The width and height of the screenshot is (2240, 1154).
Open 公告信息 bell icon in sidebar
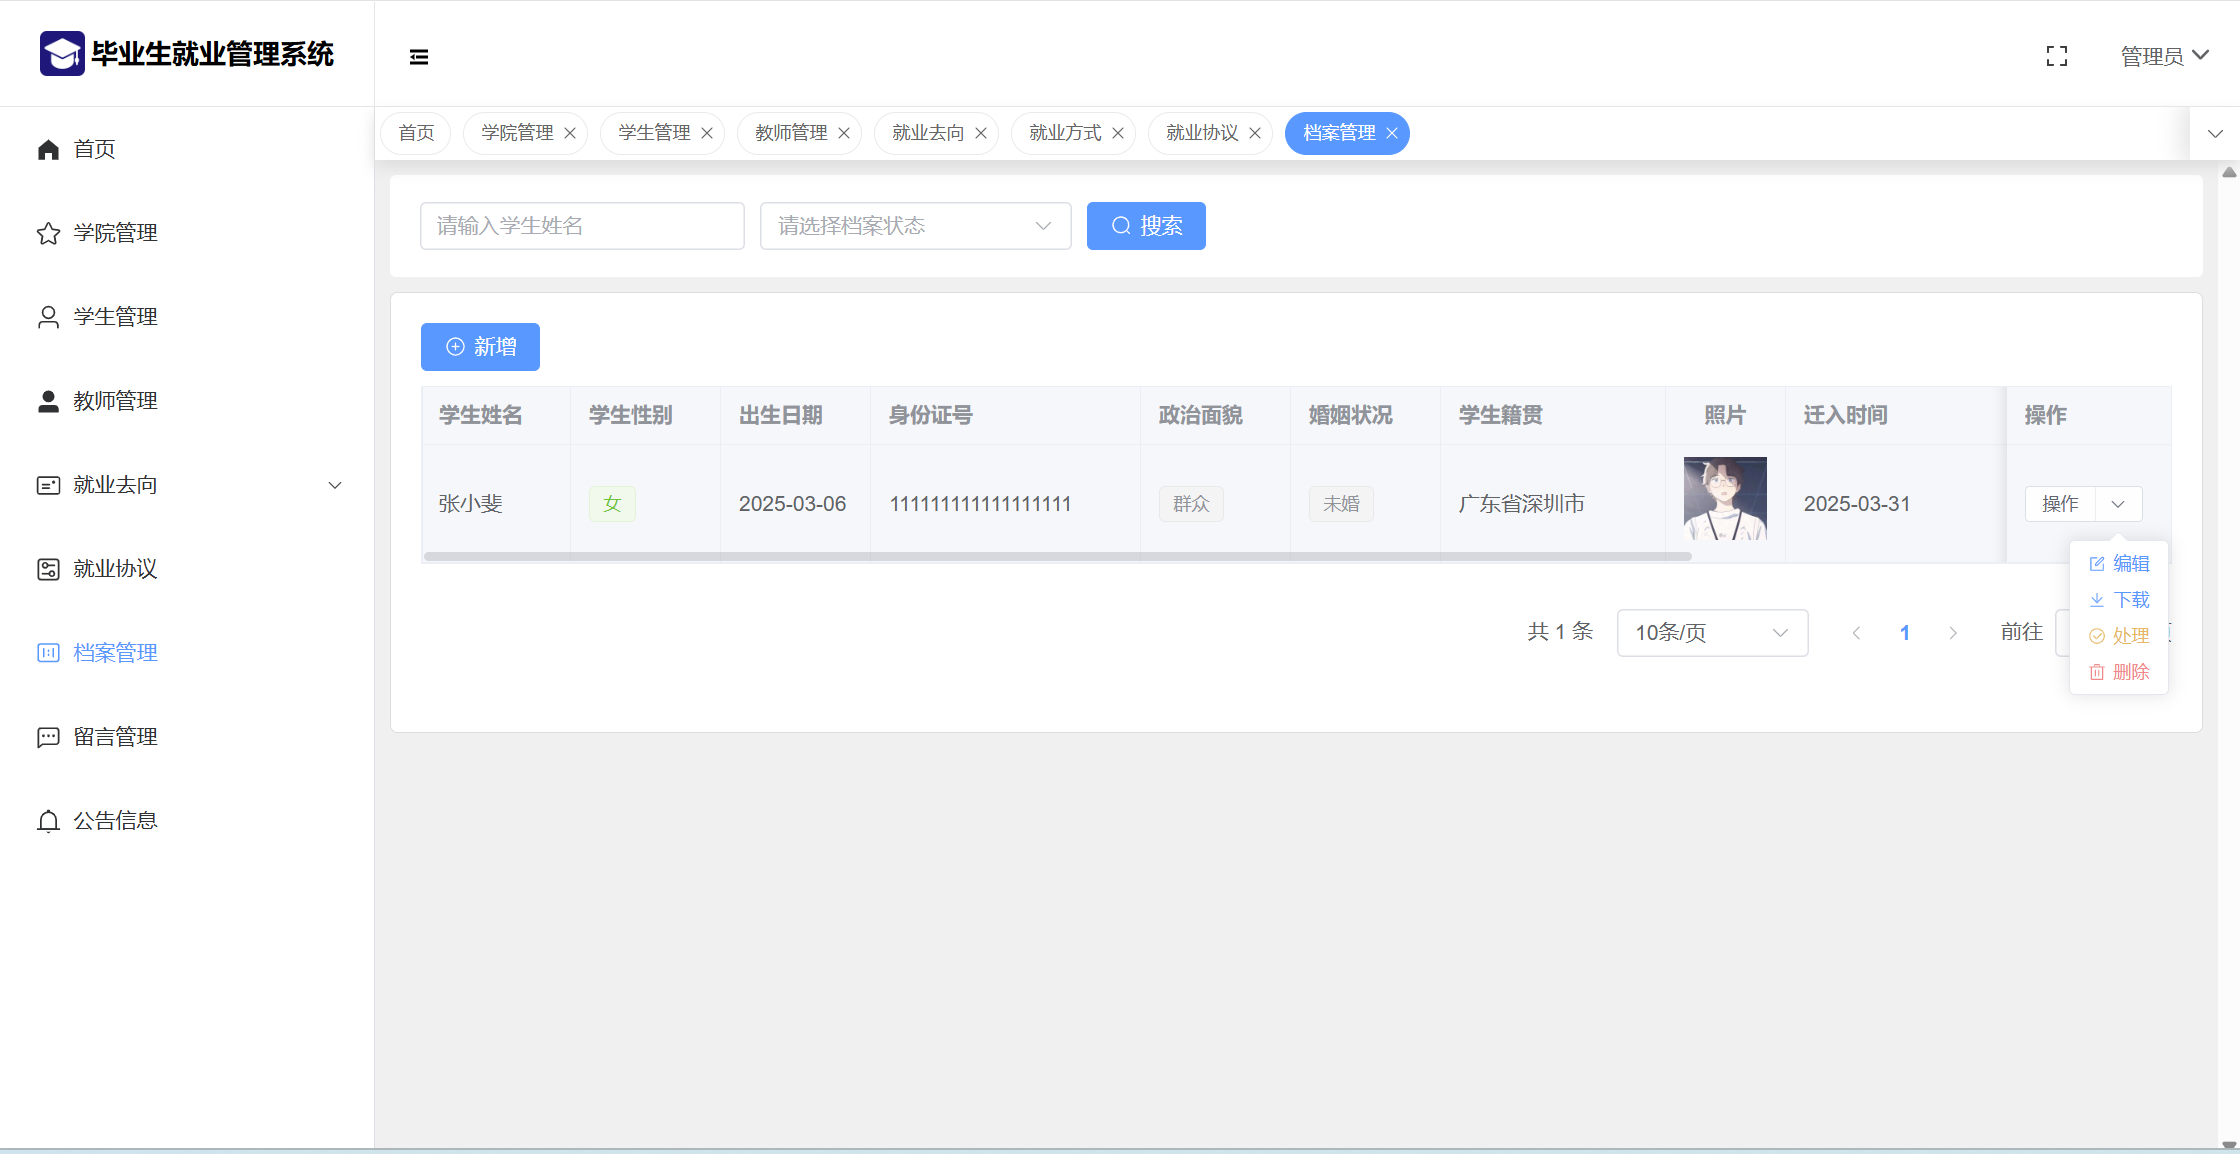pos(48,821)
